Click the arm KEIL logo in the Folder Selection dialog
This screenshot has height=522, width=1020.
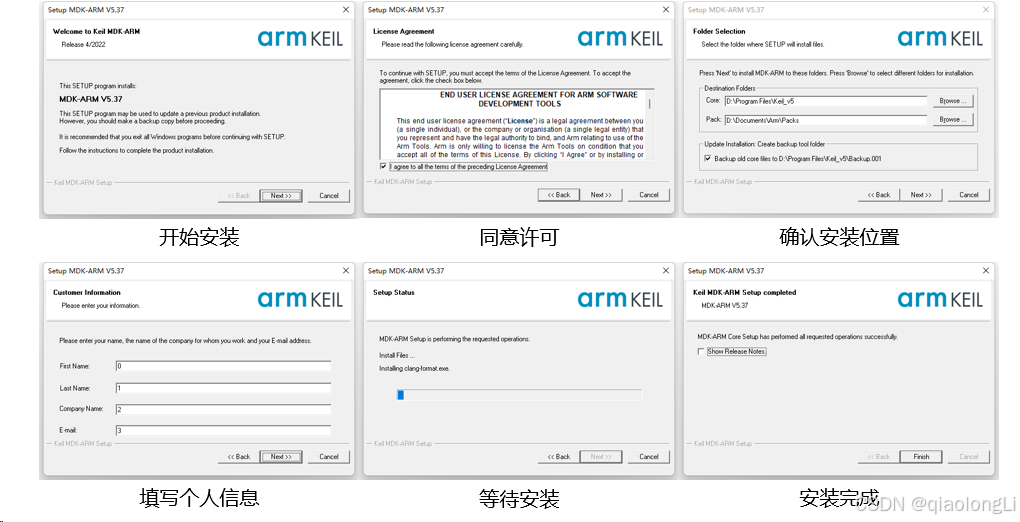(x=940, y=38)
